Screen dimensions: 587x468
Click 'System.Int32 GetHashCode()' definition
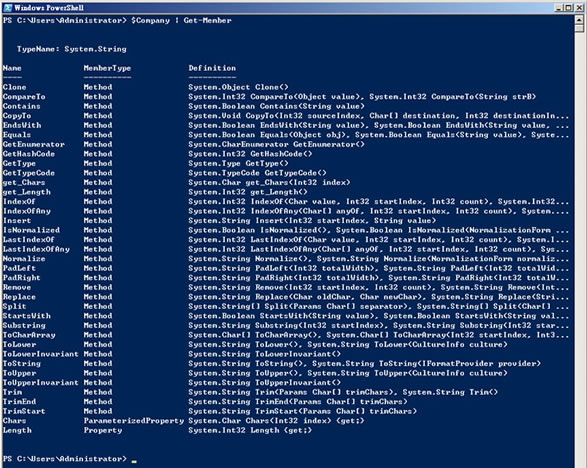[x=250, y=154]
